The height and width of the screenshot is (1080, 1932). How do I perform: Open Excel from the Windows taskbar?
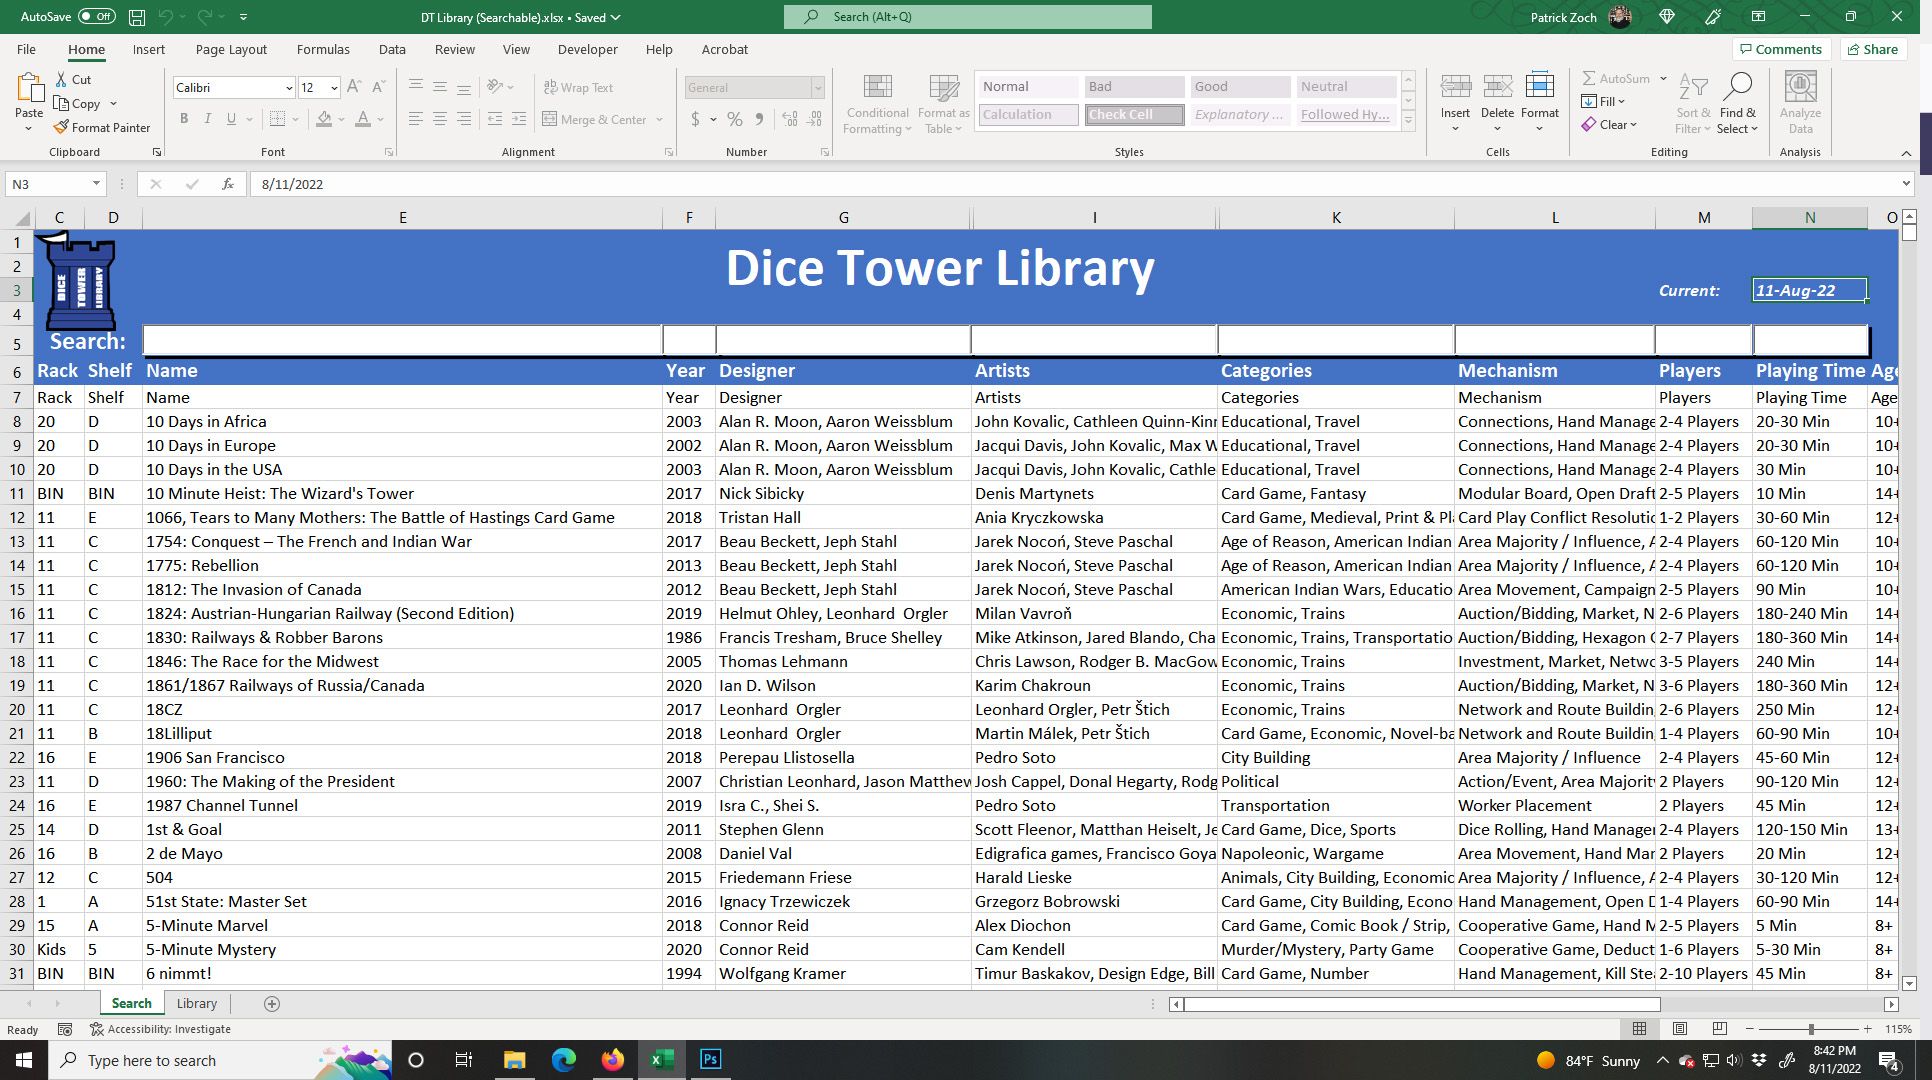click(661, 1060)
